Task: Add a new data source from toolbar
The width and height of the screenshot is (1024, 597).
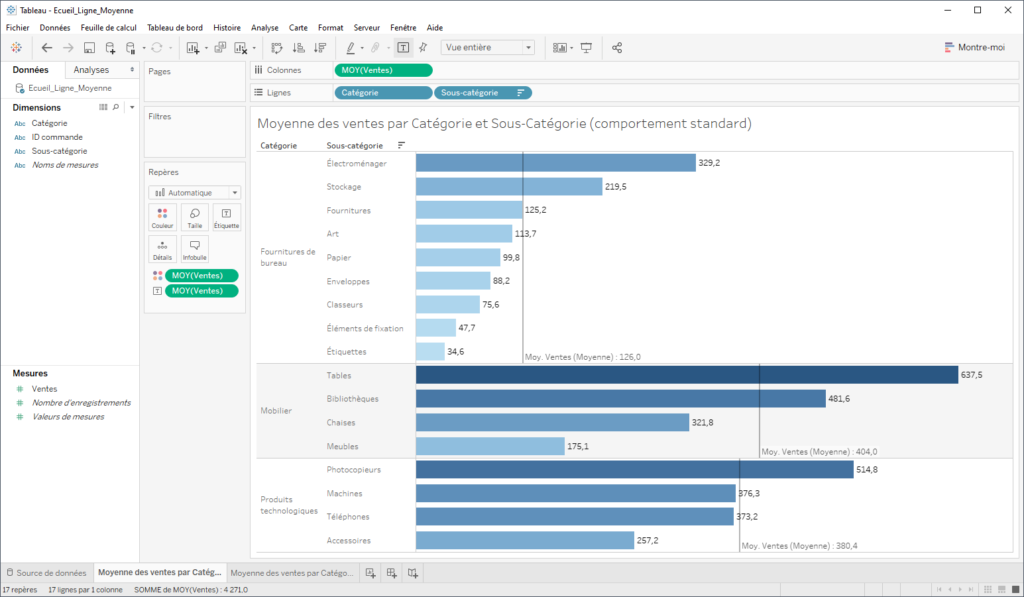Action: coord(110,48)
